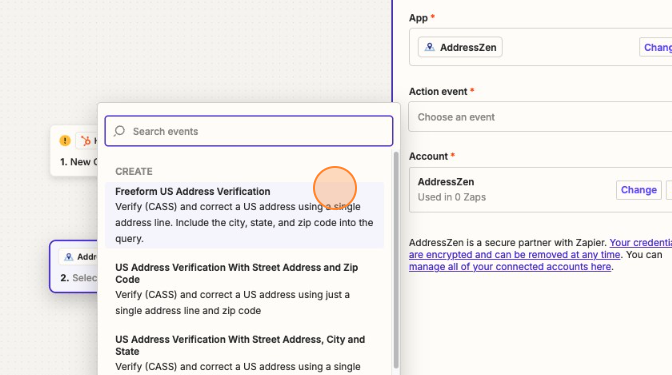Open 'manage all of your connected accounts here' link

(x=510, y=267)
